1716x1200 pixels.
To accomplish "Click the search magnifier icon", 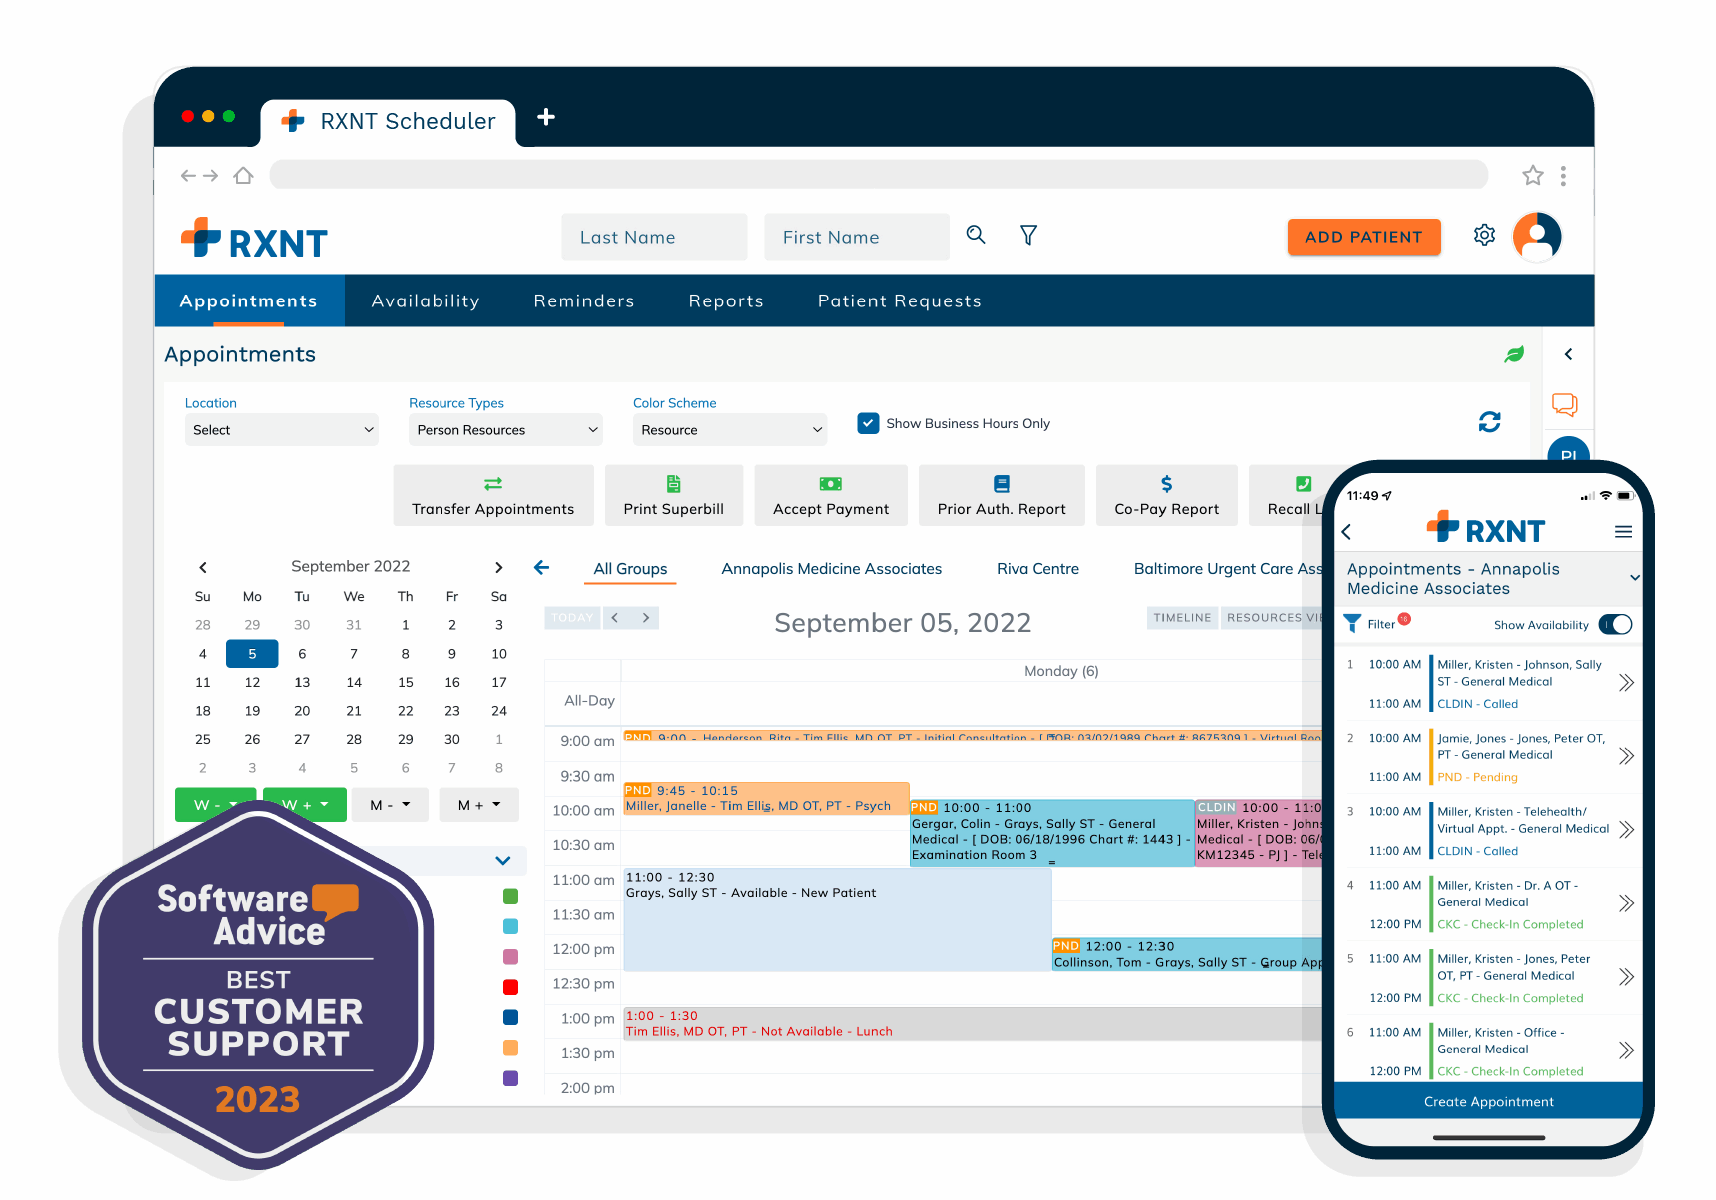I will coord(976,235).
